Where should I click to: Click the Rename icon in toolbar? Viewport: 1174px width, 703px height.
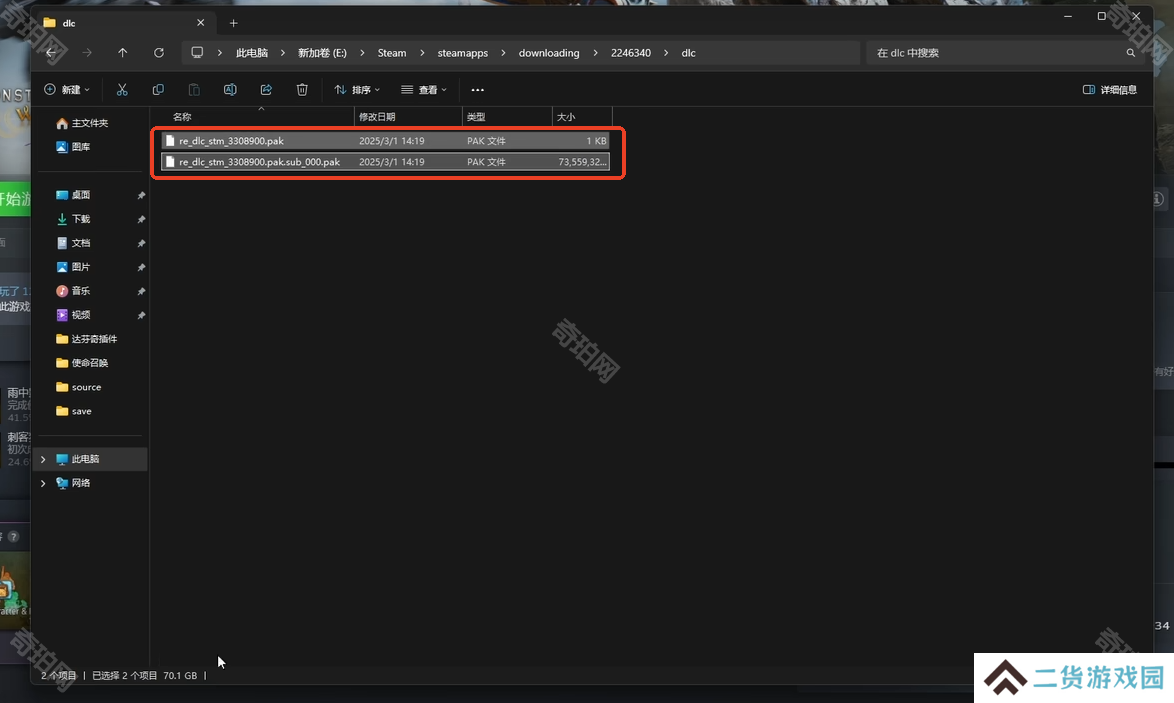(230, 90)
